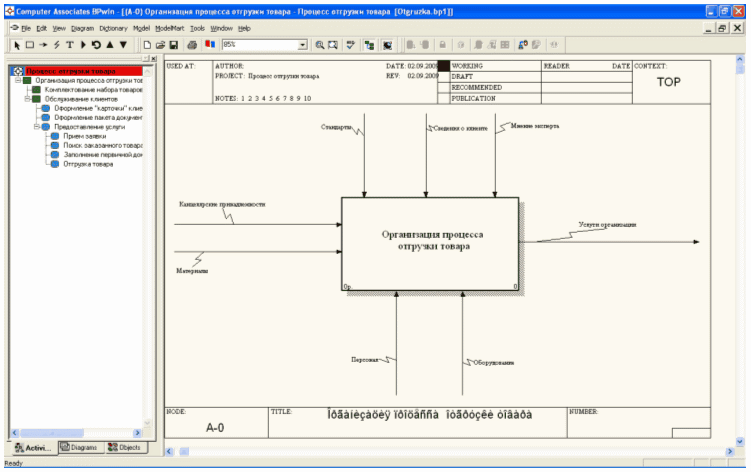Click the Канцелярские принадлежности arrow label
The image size is (751, 472).
[x=222, y=204]
